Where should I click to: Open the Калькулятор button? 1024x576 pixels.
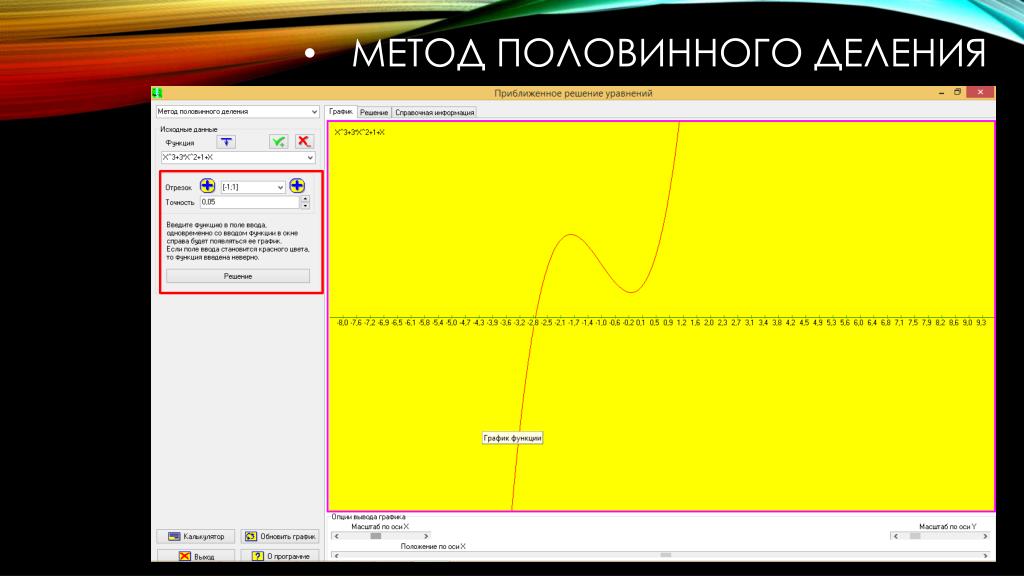click(196, 536)
